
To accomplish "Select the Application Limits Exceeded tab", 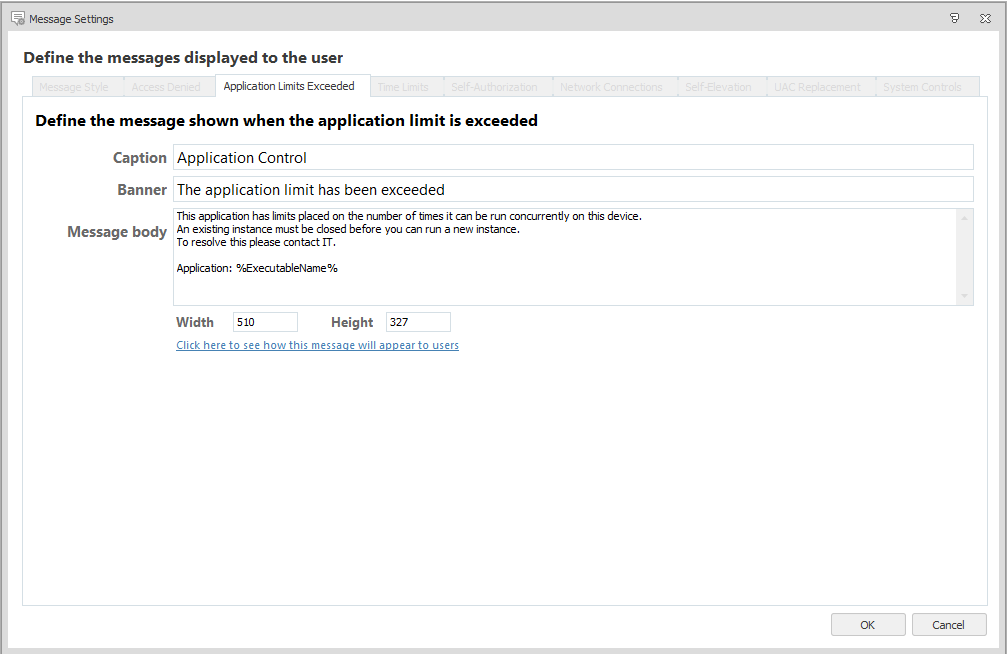I will 289,86.
